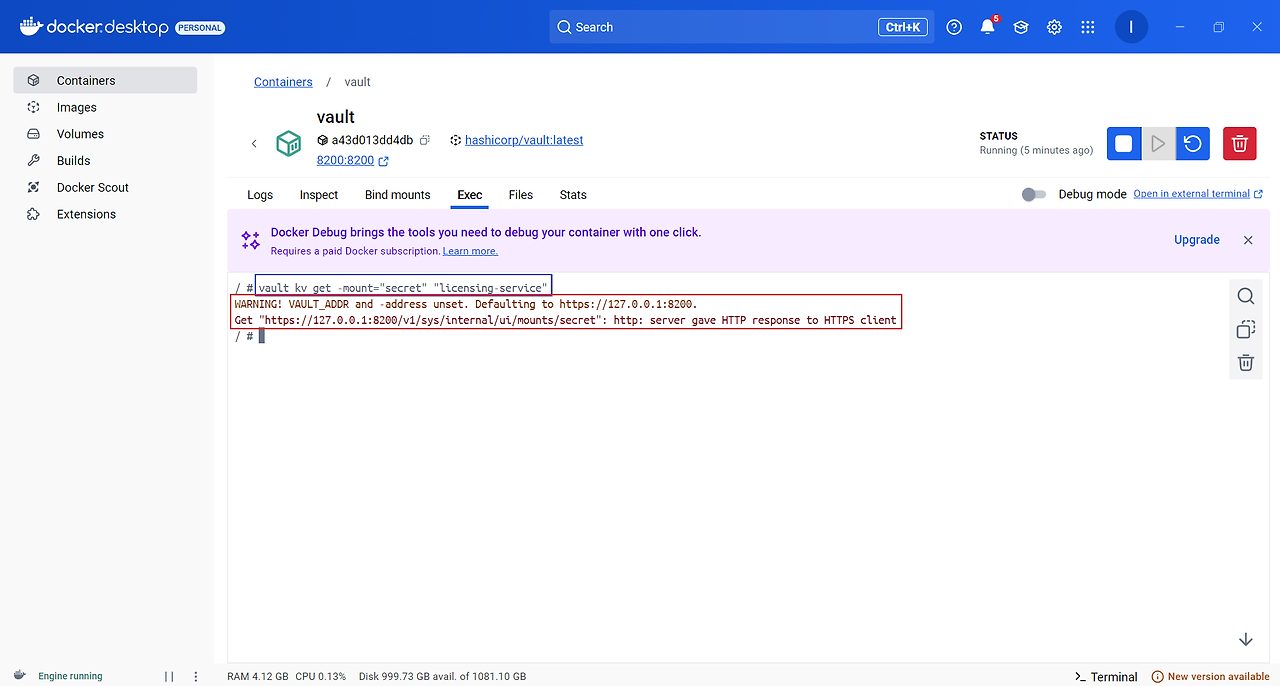The height and width of the screenshot is (686, 1280).
Task: Click the Start play button
Action: click(x=1158, y=144)
